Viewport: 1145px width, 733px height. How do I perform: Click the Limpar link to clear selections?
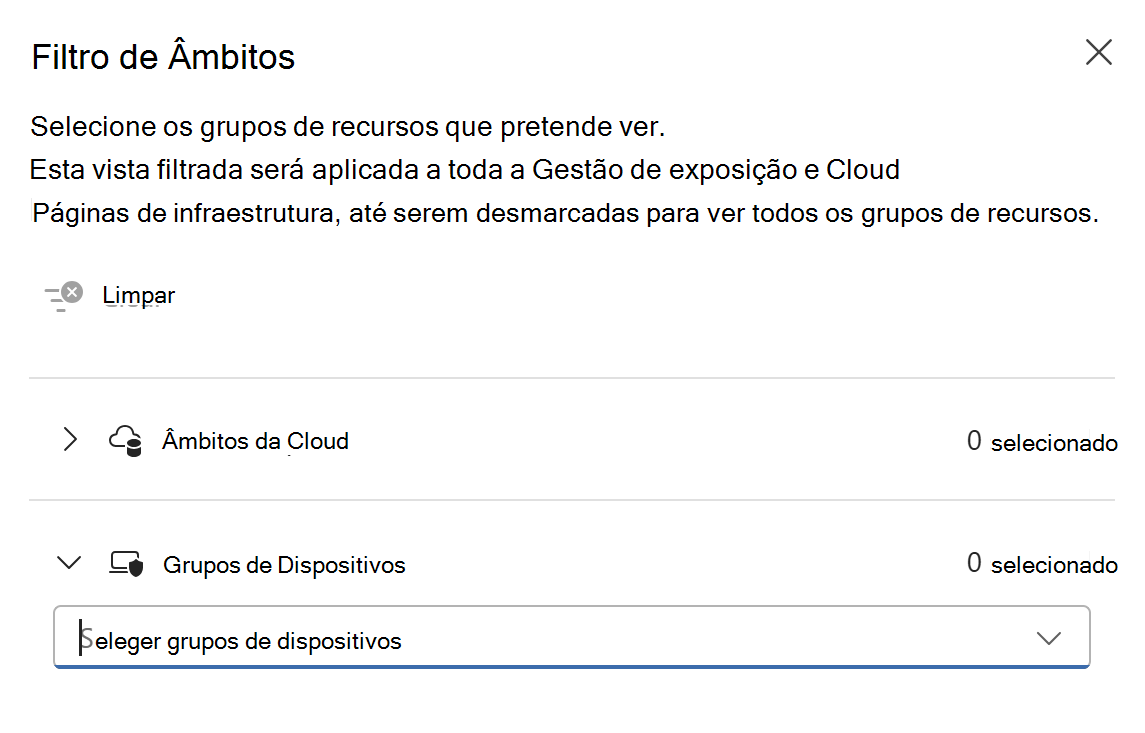pyautogui.click(x=138, y=294)
